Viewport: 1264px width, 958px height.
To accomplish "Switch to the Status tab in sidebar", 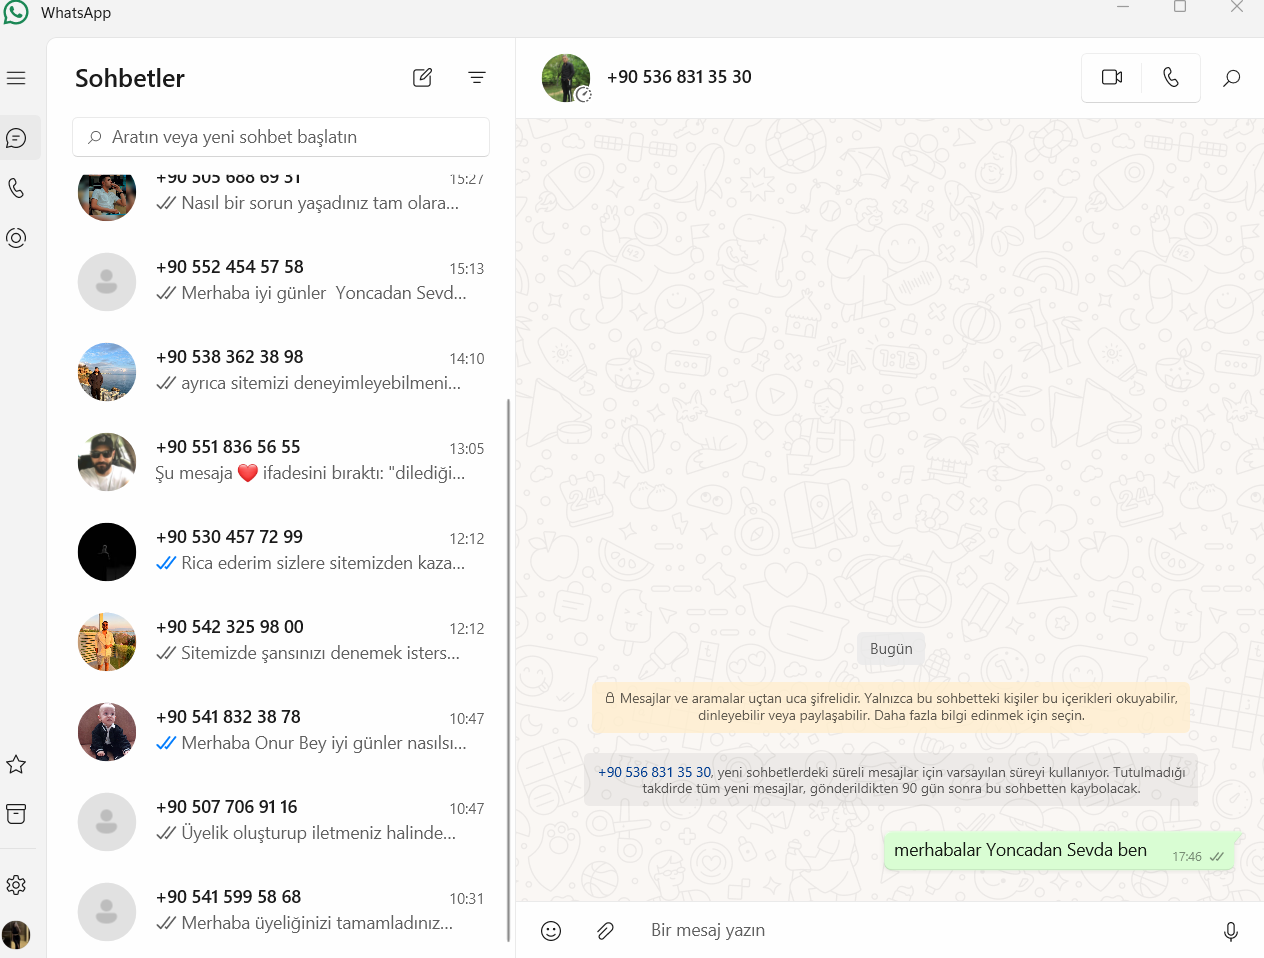I will click(16, 238).
